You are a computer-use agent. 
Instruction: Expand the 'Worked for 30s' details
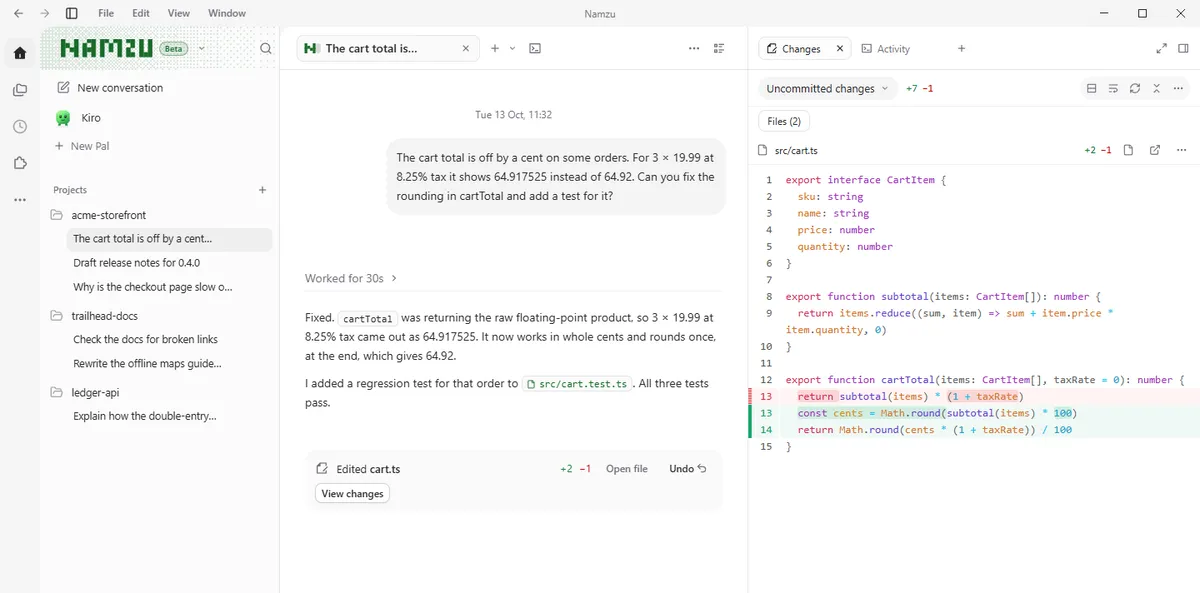(x=351, y=278)
